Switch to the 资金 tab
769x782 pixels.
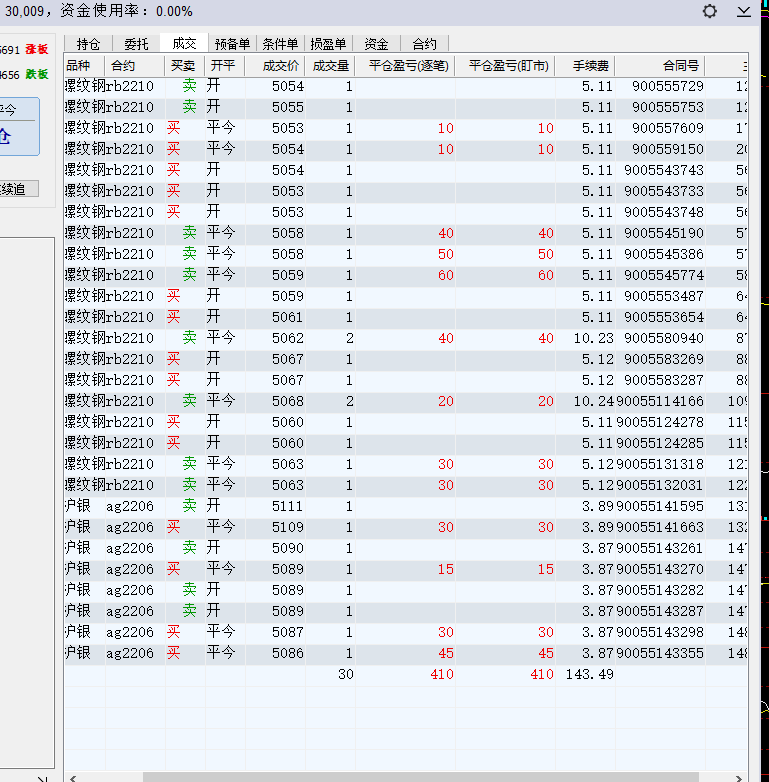tap(376, 44)
